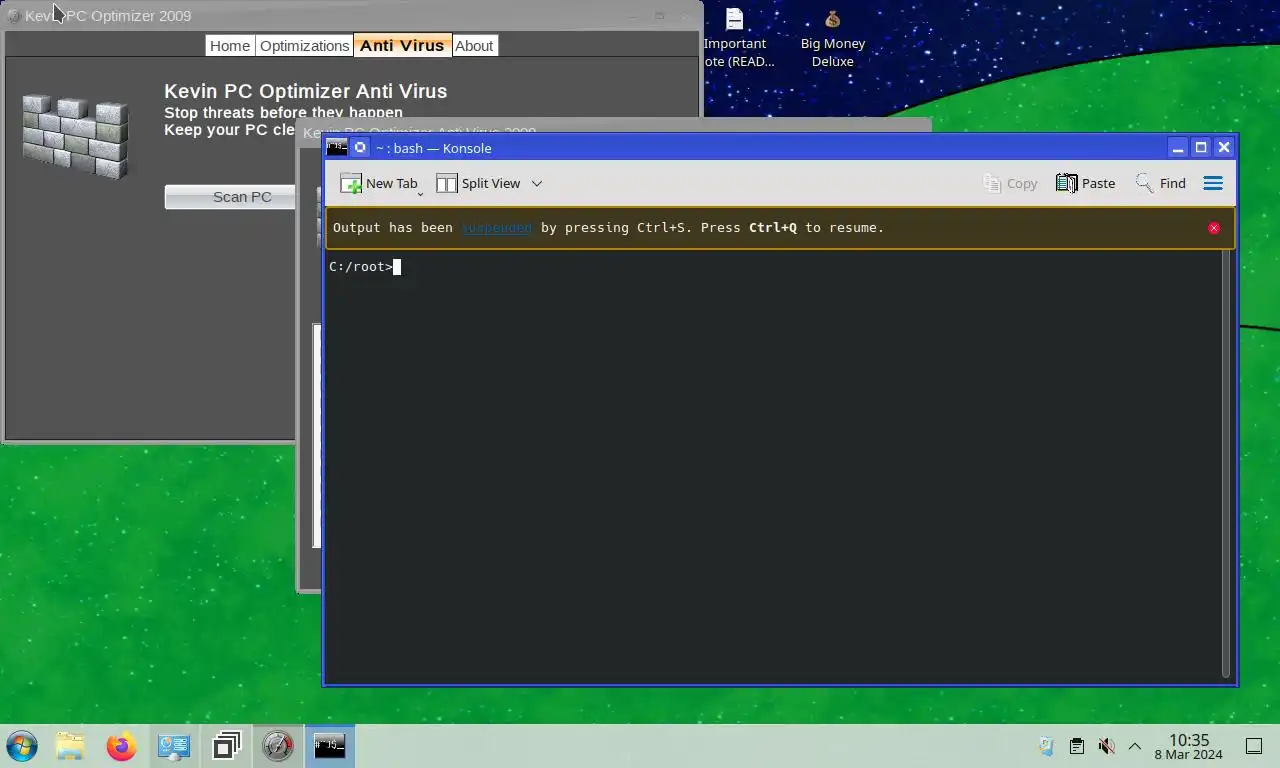Click the 'suspended' link in the banner
This screenshot has width=1280, height=768.
pos(496,228)
